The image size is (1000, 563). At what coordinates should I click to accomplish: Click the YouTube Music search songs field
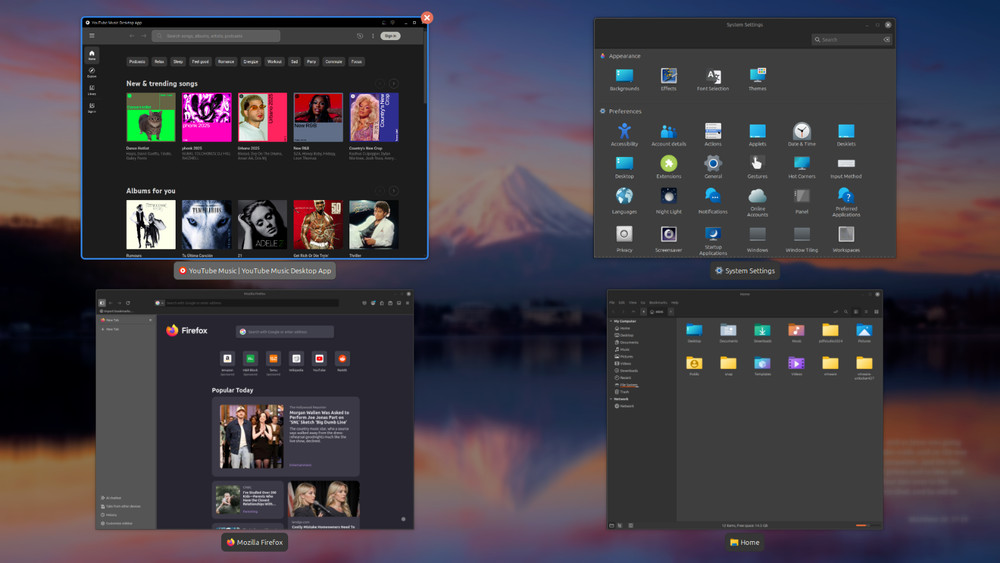coord(220,36)
